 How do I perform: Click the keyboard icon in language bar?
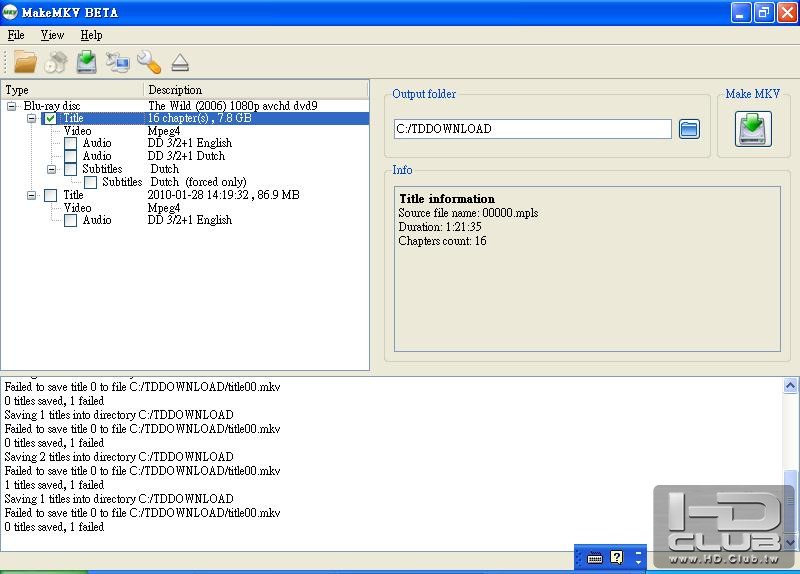(x=595, y=558)
